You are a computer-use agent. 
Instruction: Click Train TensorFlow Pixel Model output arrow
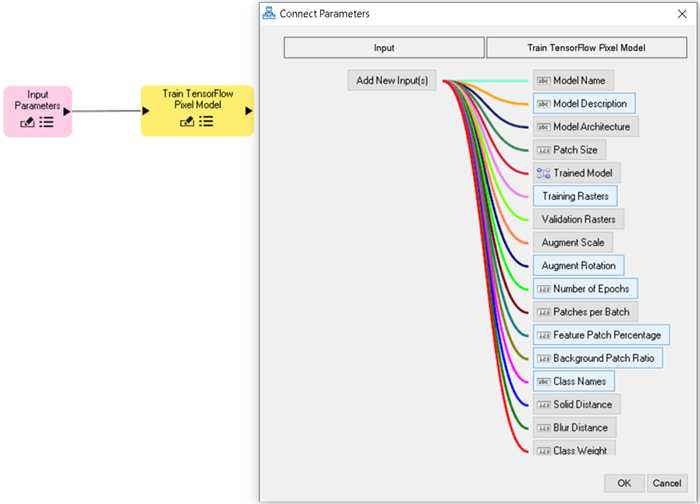249,110
